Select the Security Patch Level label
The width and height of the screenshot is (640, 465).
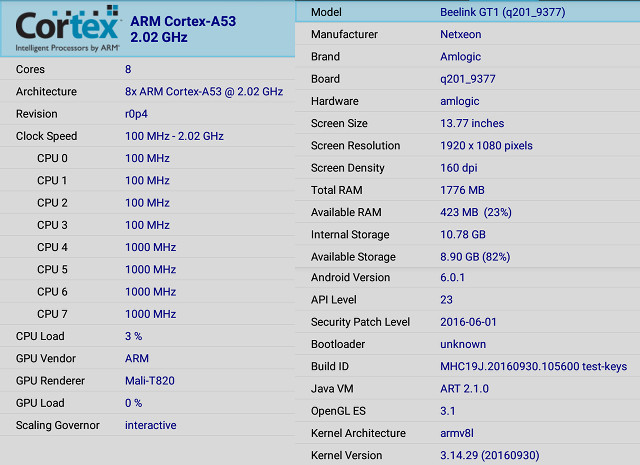tap(360, 322)
